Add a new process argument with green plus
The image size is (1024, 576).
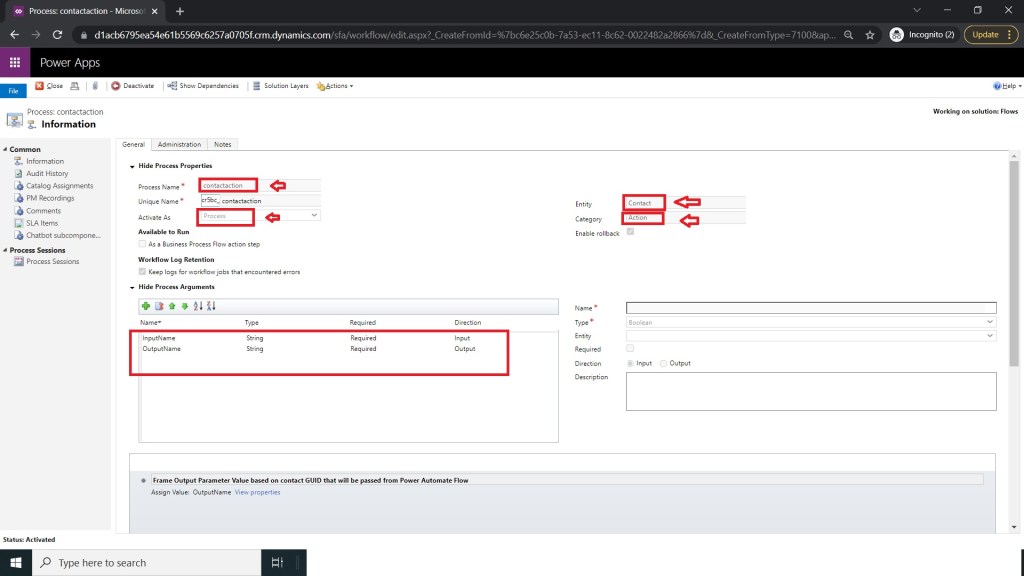[x=146, y=306]
